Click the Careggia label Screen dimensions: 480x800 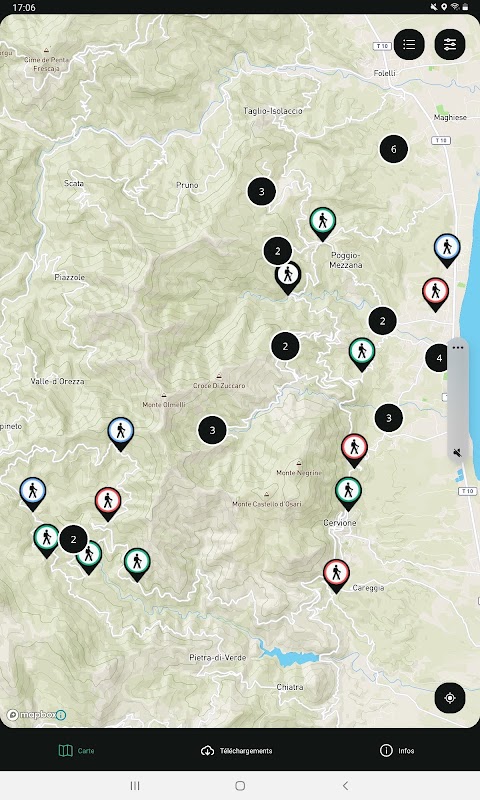[x=368, y=588]
